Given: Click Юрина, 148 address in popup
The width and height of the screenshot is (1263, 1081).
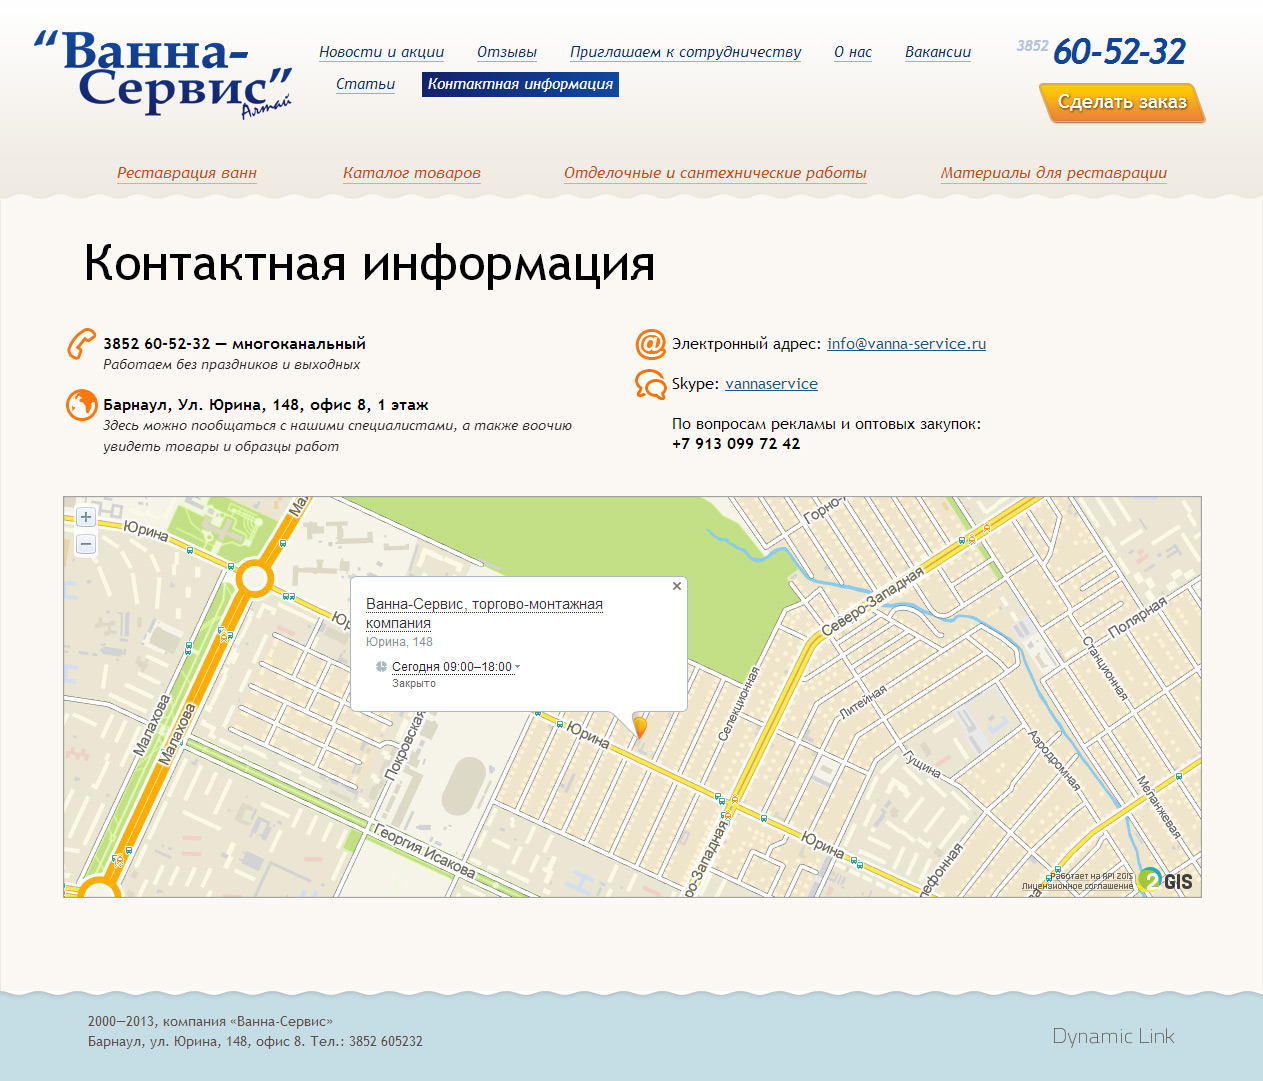Looking at the screenshot, I should point(399,642).
